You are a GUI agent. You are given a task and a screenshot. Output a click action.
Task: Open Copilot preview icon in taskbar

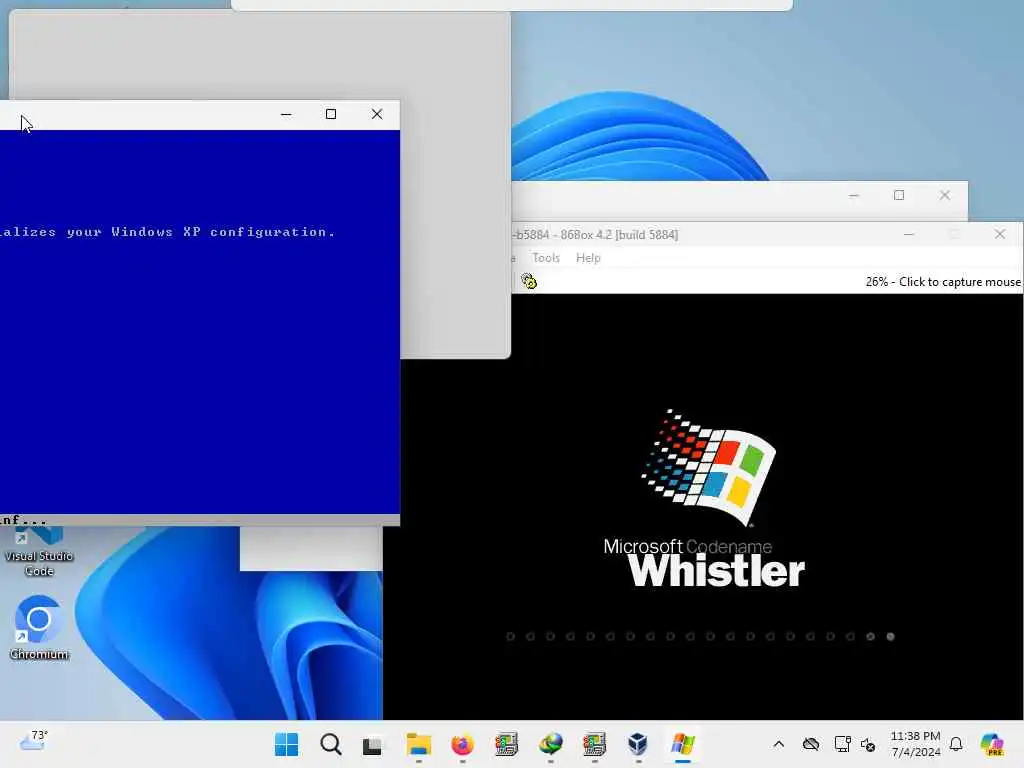click(992, 744)
